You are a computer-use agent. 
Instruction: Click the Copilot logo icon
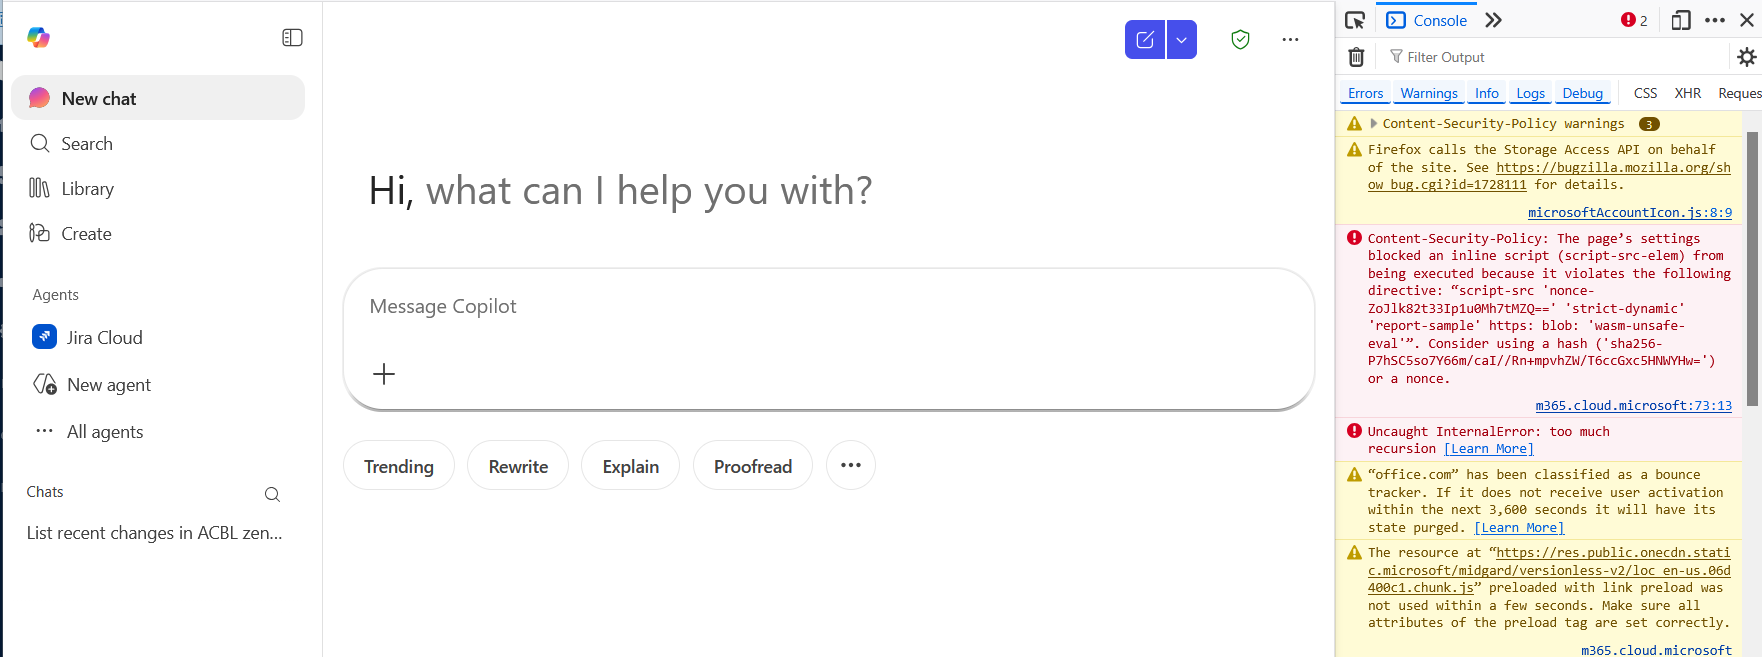pos(39,37)
